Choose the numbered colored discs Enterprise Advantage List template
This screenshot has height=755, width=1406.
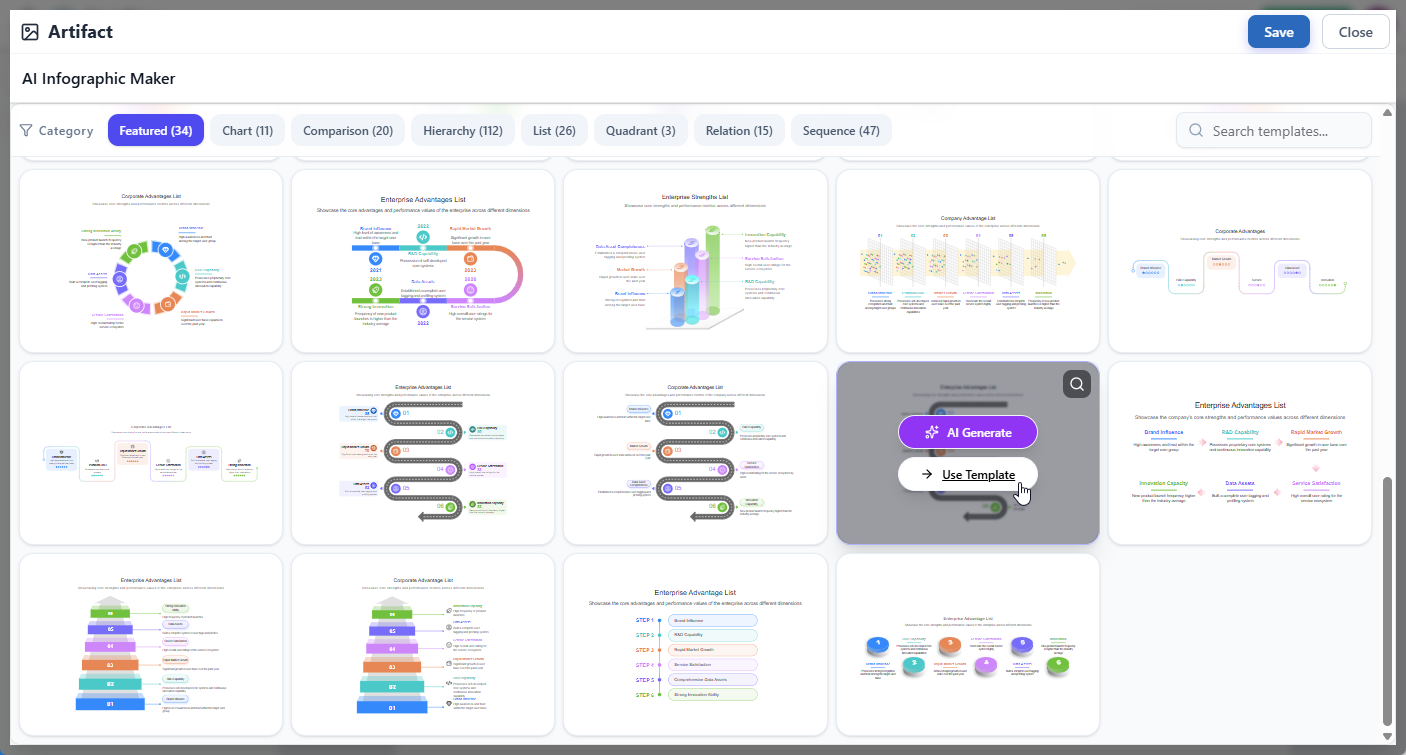pyautogui.click(x=967, y=645)
